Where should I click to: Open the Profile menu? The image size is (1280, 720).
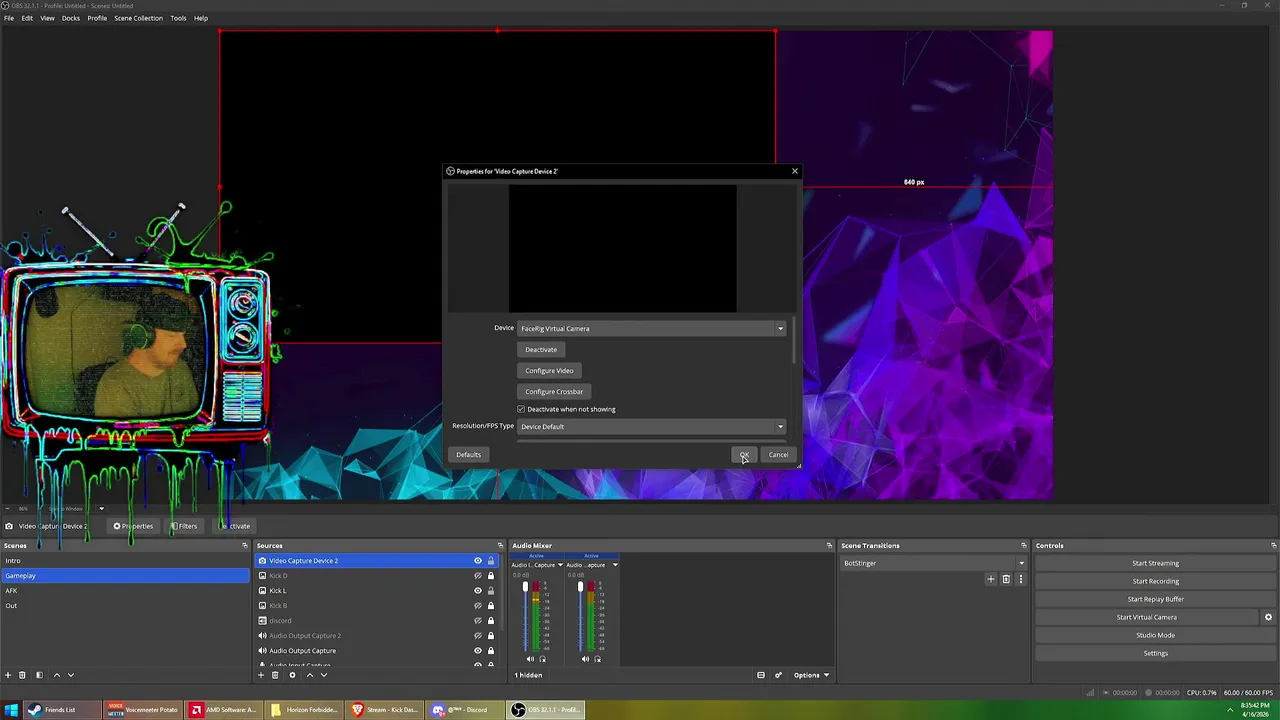97,18
